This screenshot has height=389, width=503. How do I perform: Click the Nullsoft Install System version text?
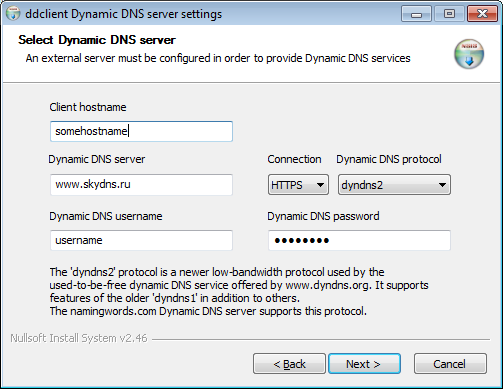click(79, 338)
